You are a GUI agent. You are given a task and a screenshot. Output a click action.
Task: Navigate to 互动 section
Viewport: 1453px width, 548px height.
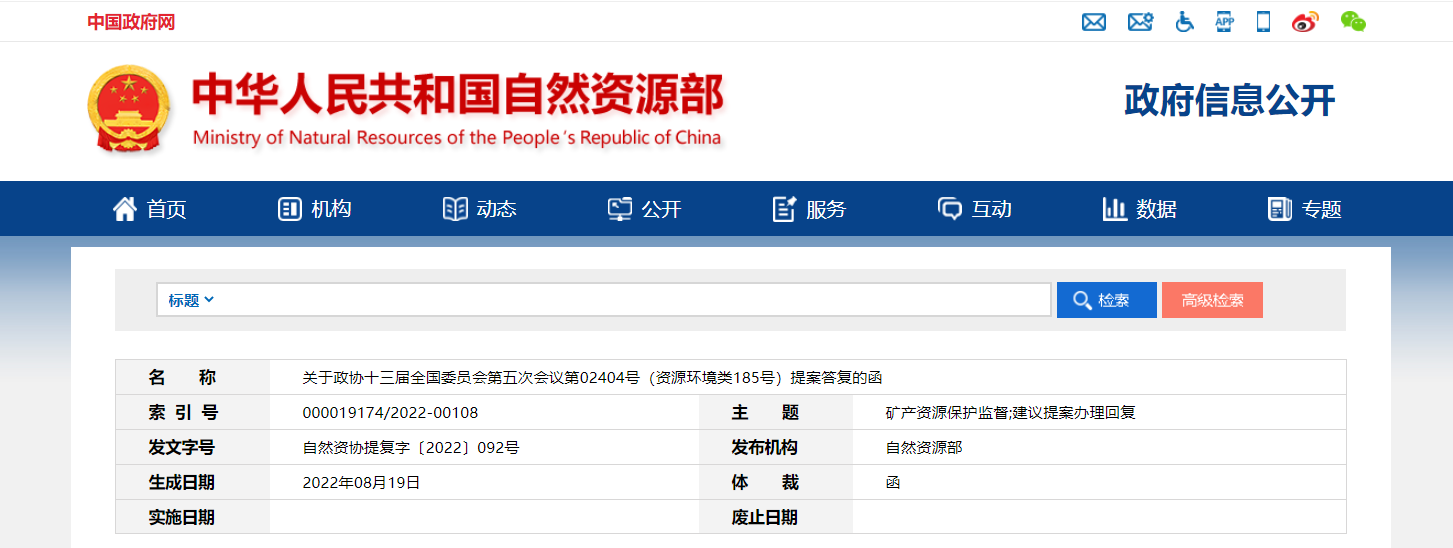[975, 209]
